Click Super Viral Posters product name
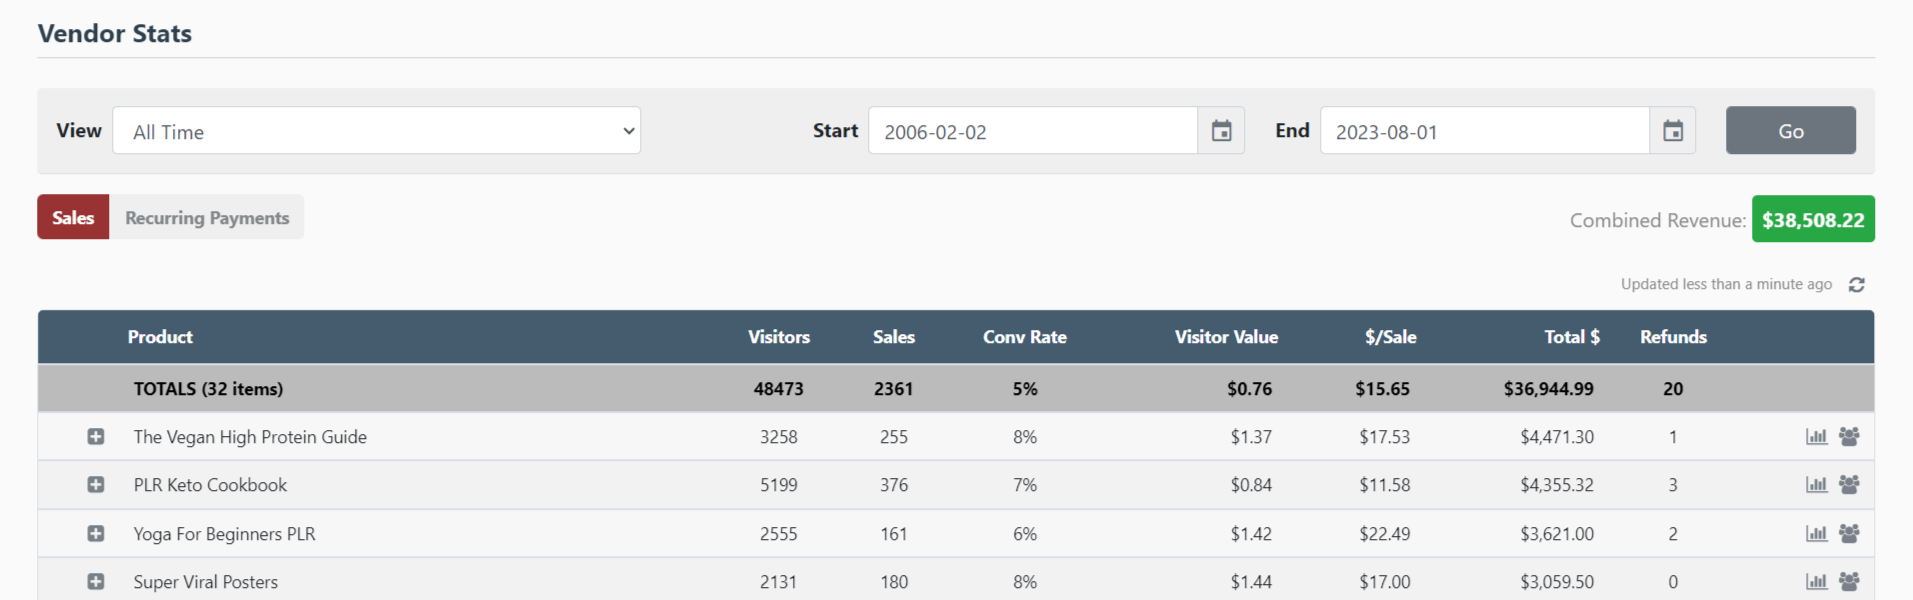This screenshot has width=1913, height=600. 206,582
